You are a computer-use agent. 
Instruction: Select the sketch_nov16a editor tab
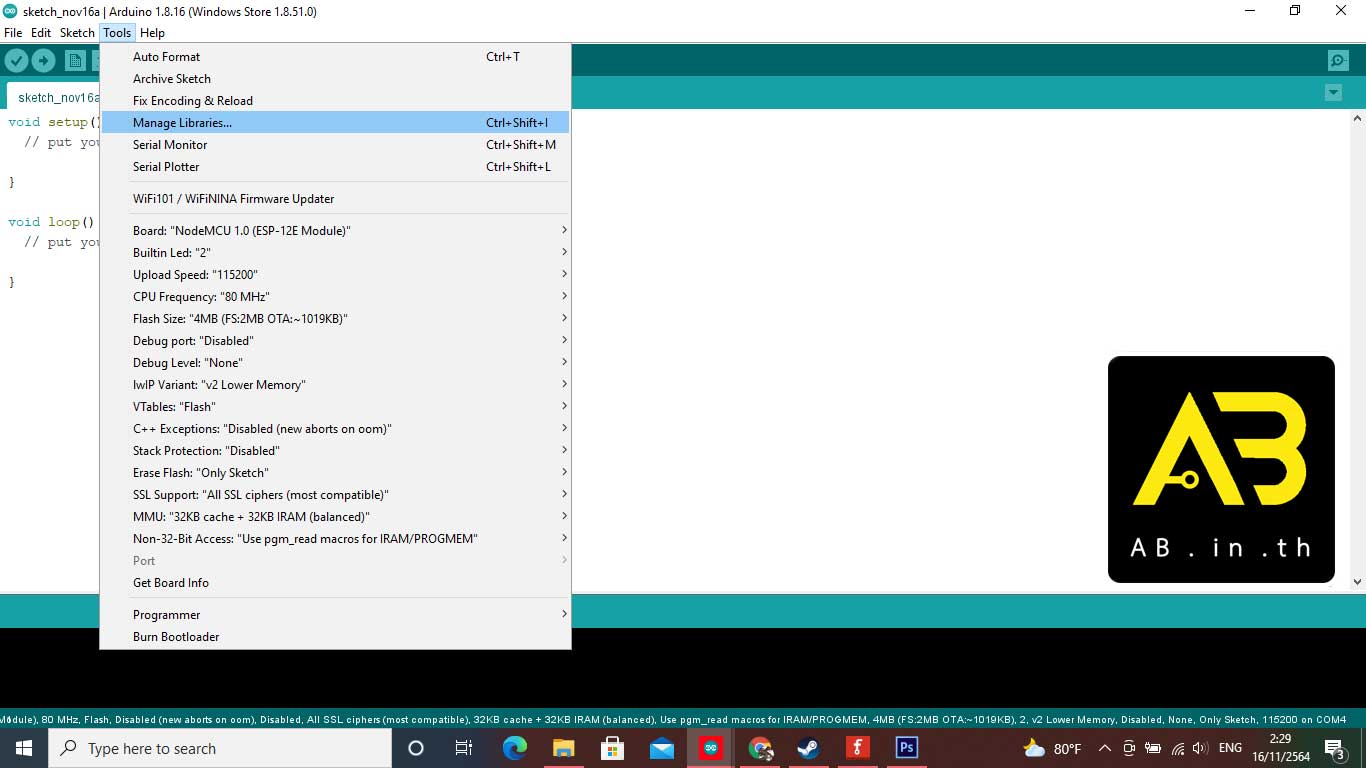click(x=54, y=97)
